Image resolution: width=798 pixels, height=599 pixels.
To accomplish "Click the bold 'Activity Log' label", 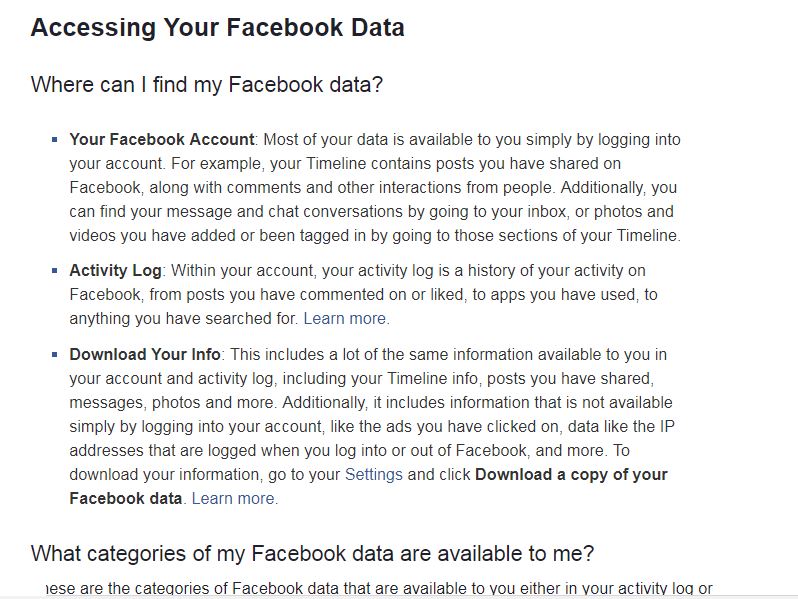I will [x=115, y=271].
